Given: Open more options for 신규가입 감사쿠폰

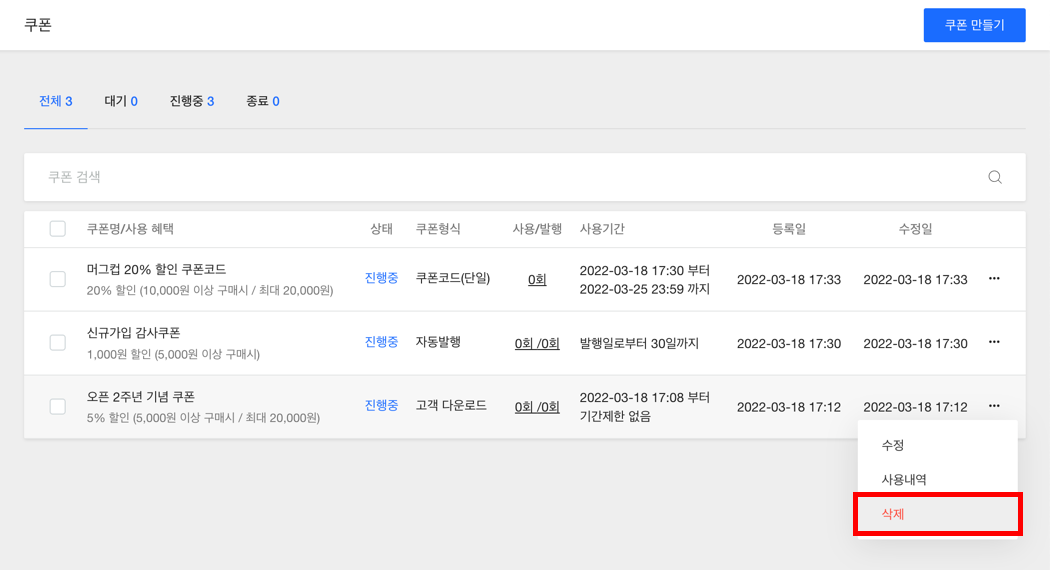Looking at the screenshot, I should 994,342.
